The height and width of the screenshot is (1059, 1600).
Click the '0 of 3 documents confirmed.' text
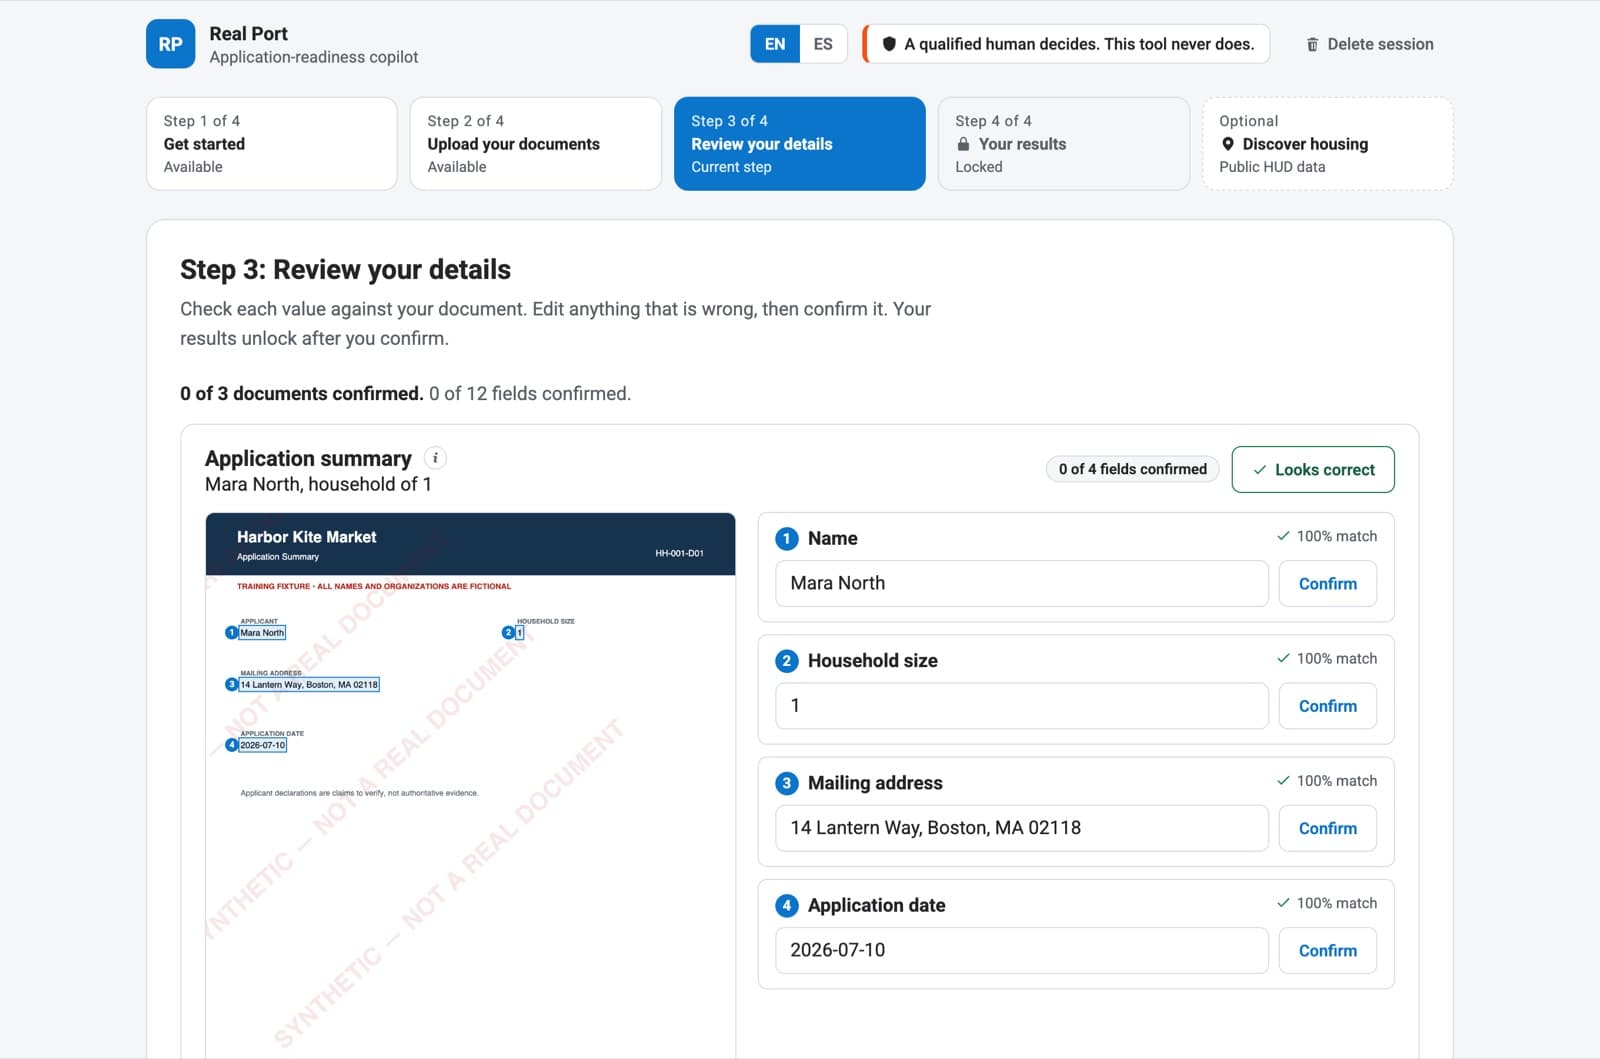coord(301,393)
